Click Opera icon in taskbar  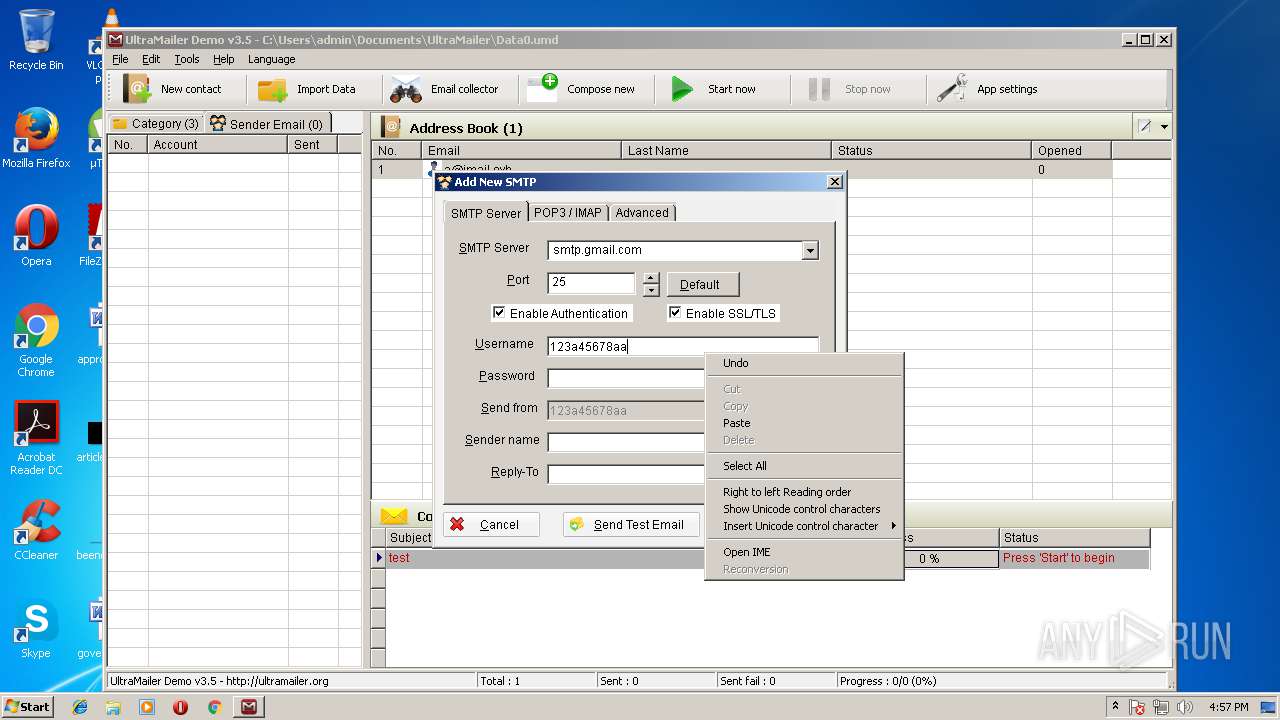tap(181, 707)
